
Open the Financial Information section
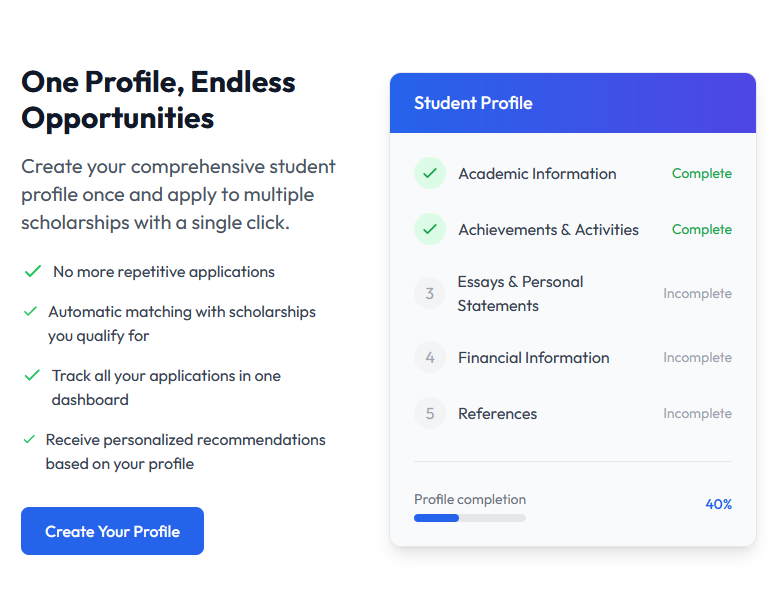click(x=534, y=358)
